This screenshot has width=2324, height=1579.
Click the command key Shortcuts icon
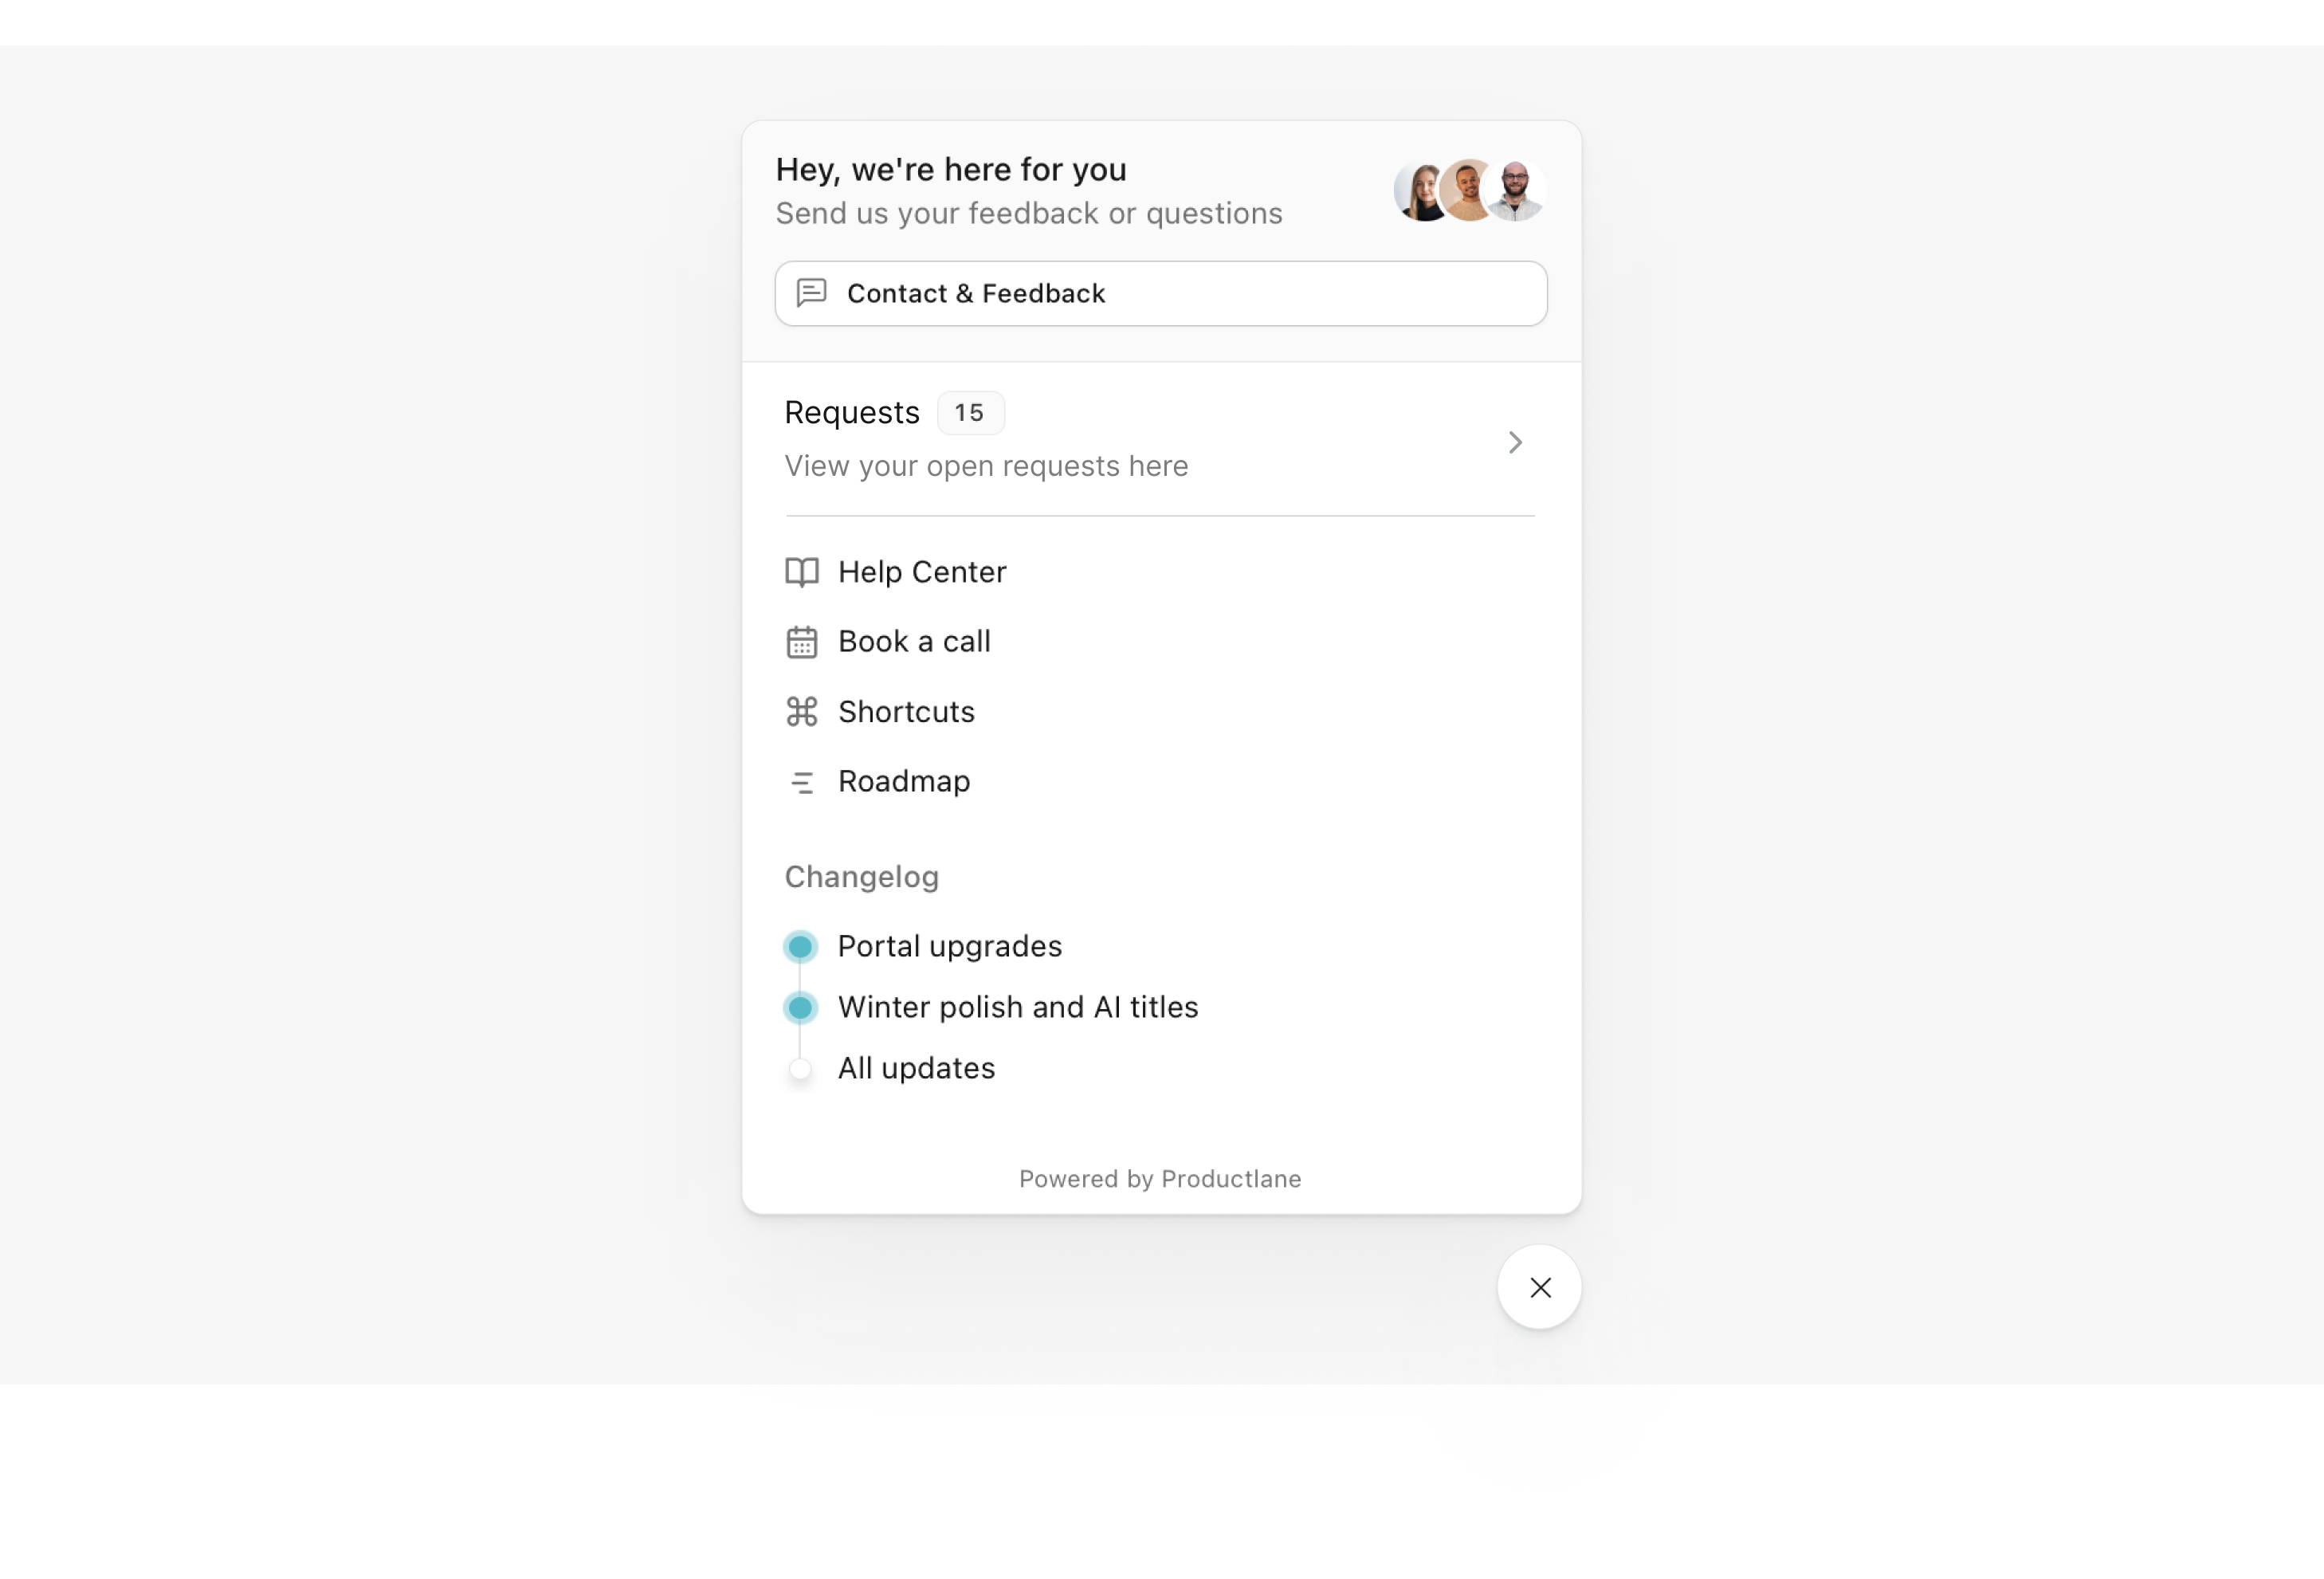(x=801, y=712)
